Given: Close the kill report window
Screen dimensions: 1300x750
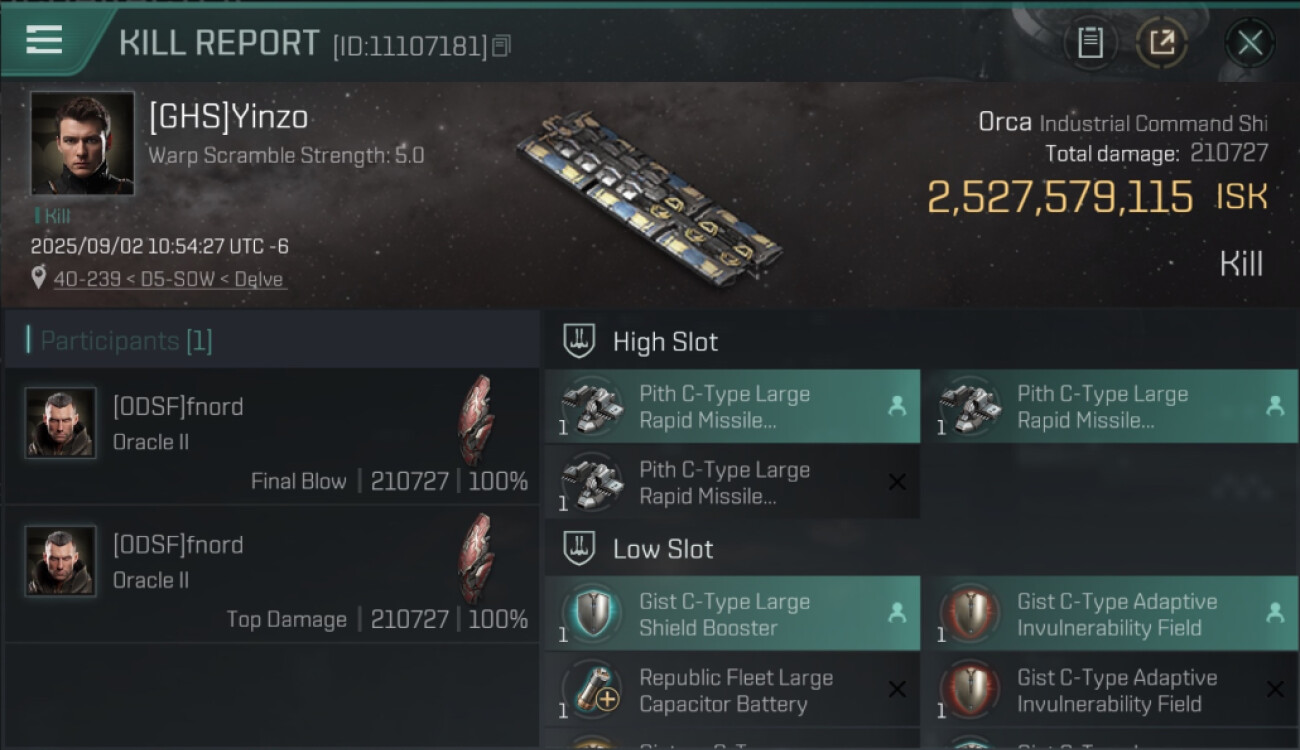Looking at the screenshot, I should [x=1249, y=43].
